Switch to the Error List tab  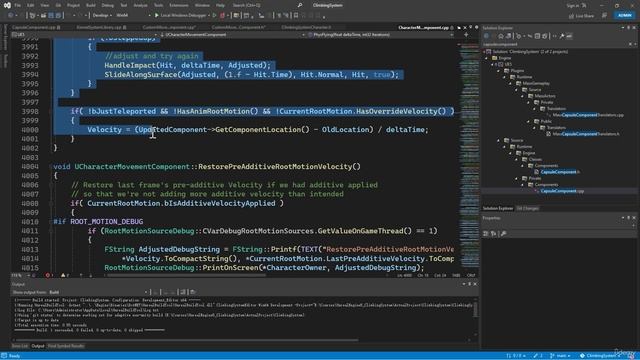(x=20, y=346)
